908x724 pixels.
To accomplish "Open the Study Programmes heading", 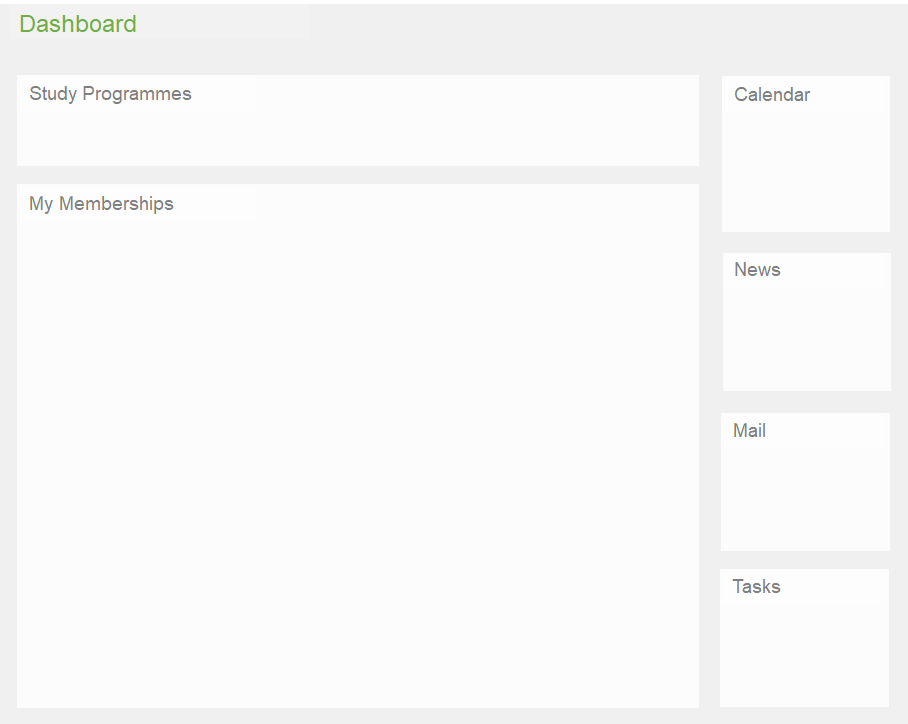I will [110, 94].
